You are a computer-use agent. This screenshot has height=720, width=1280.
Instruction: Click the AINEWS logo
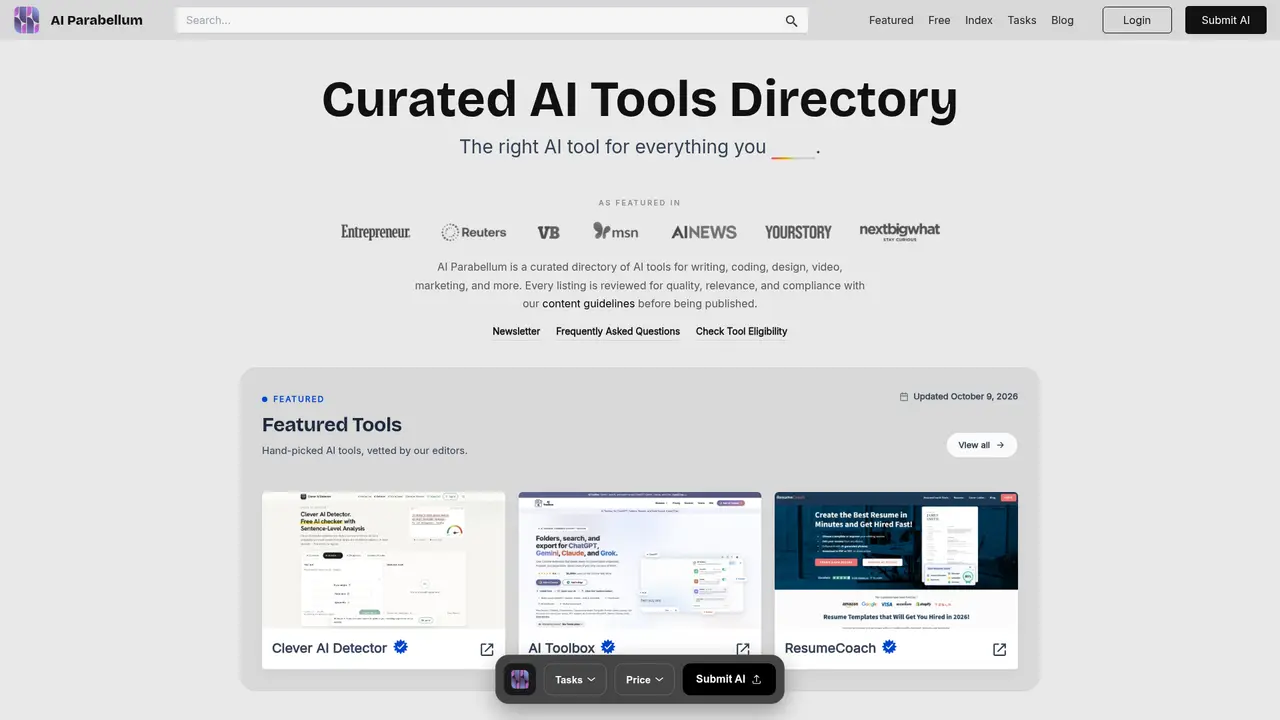point(704,232)
